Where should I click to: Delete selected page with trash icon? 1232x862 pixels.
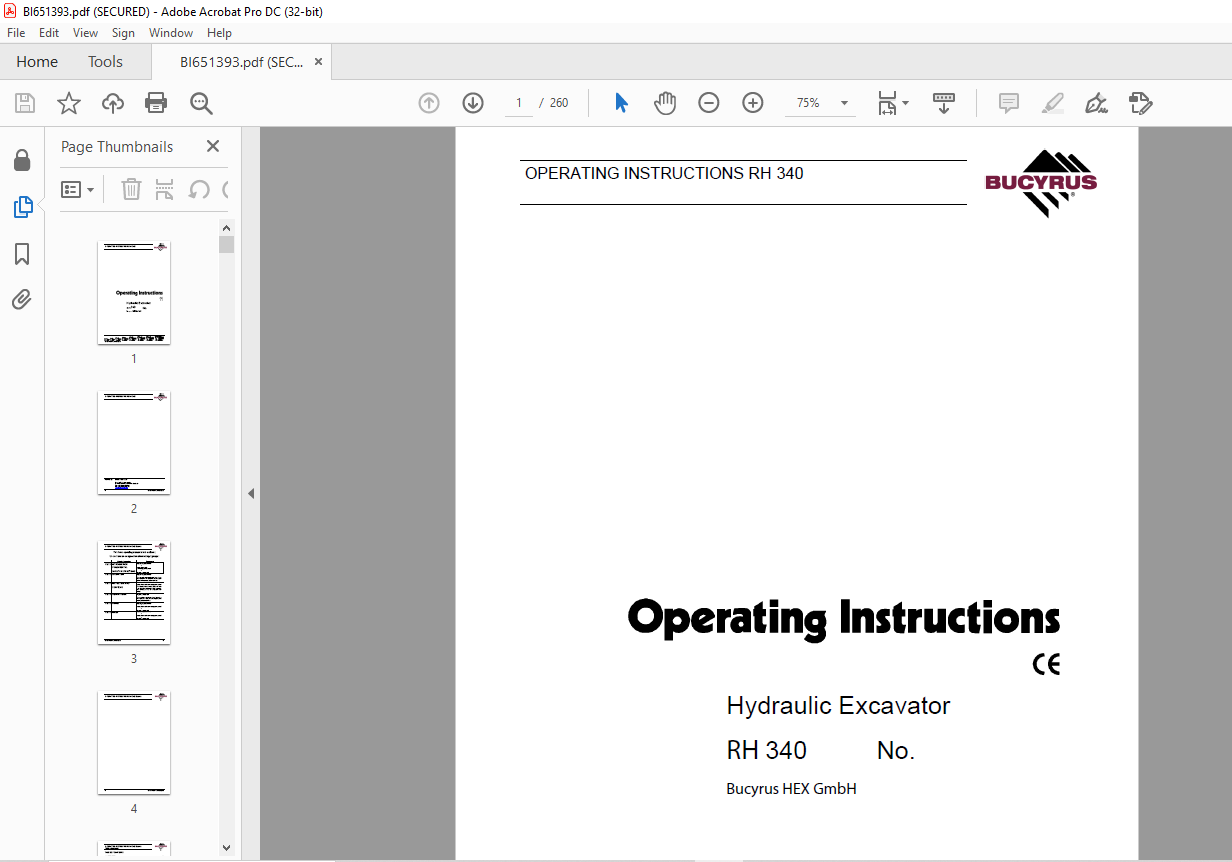[131, 189]
